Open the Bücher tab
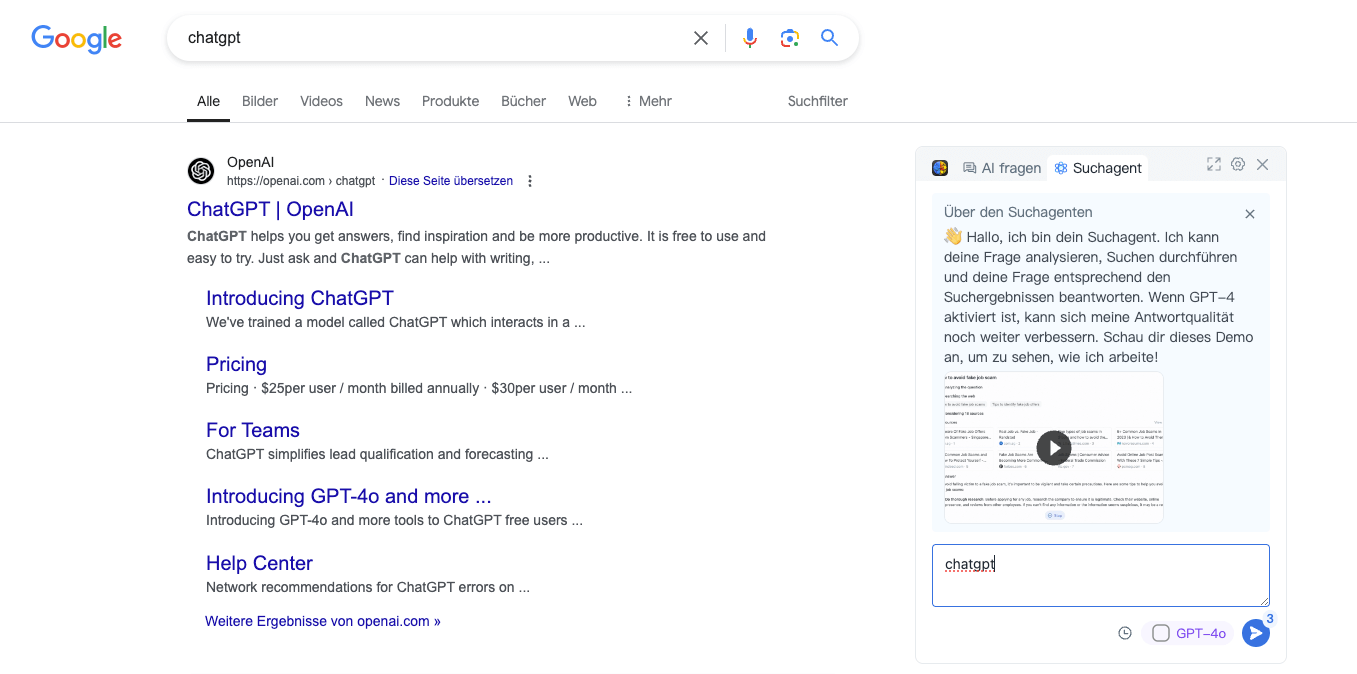 pos(523,101)
